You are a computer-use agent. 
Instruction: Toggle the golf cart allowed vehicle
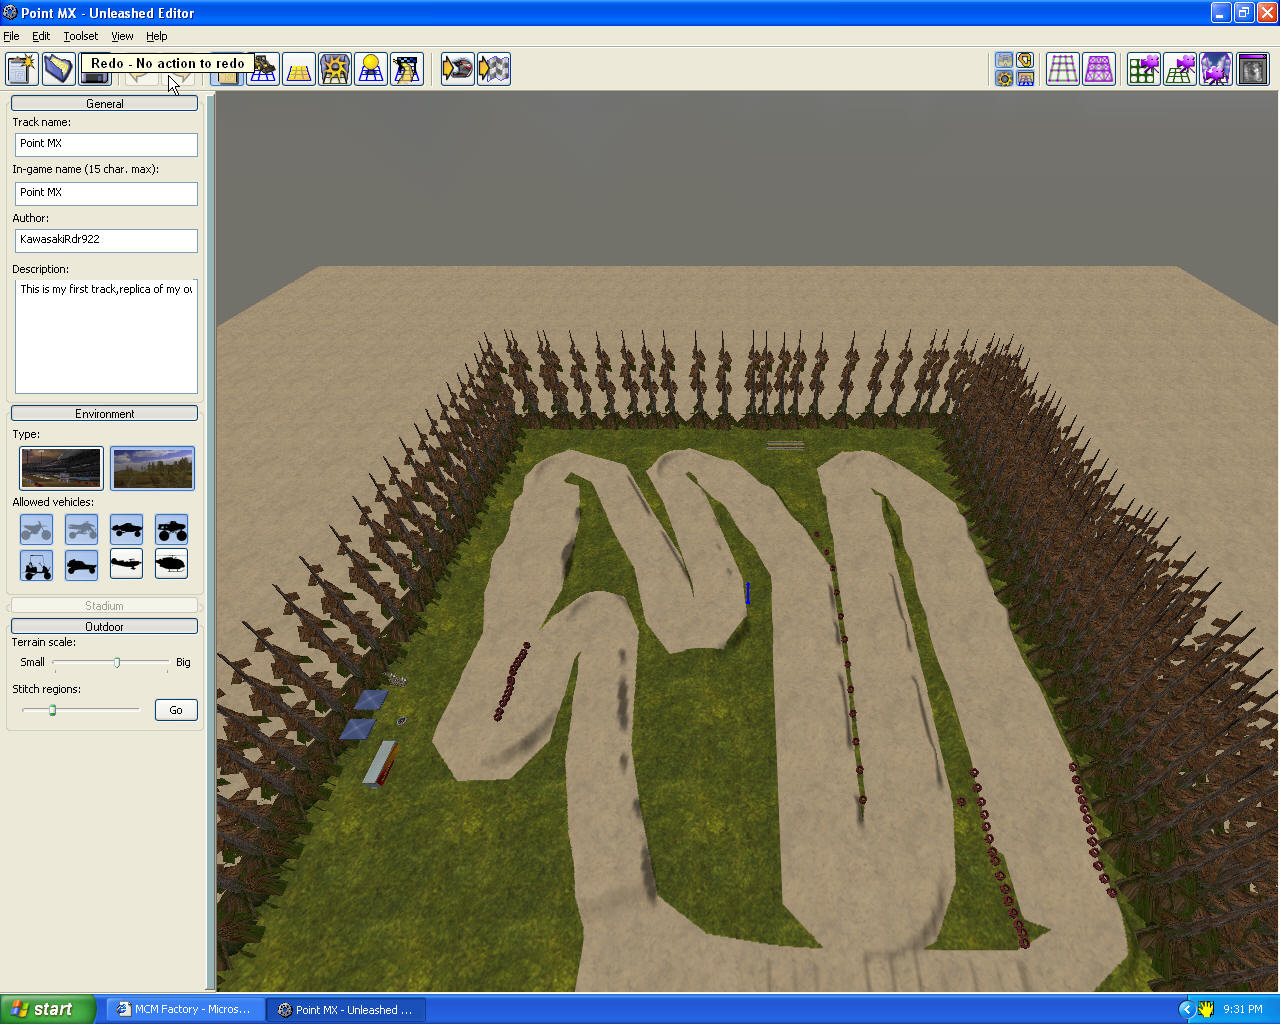(x=37, y=564)
